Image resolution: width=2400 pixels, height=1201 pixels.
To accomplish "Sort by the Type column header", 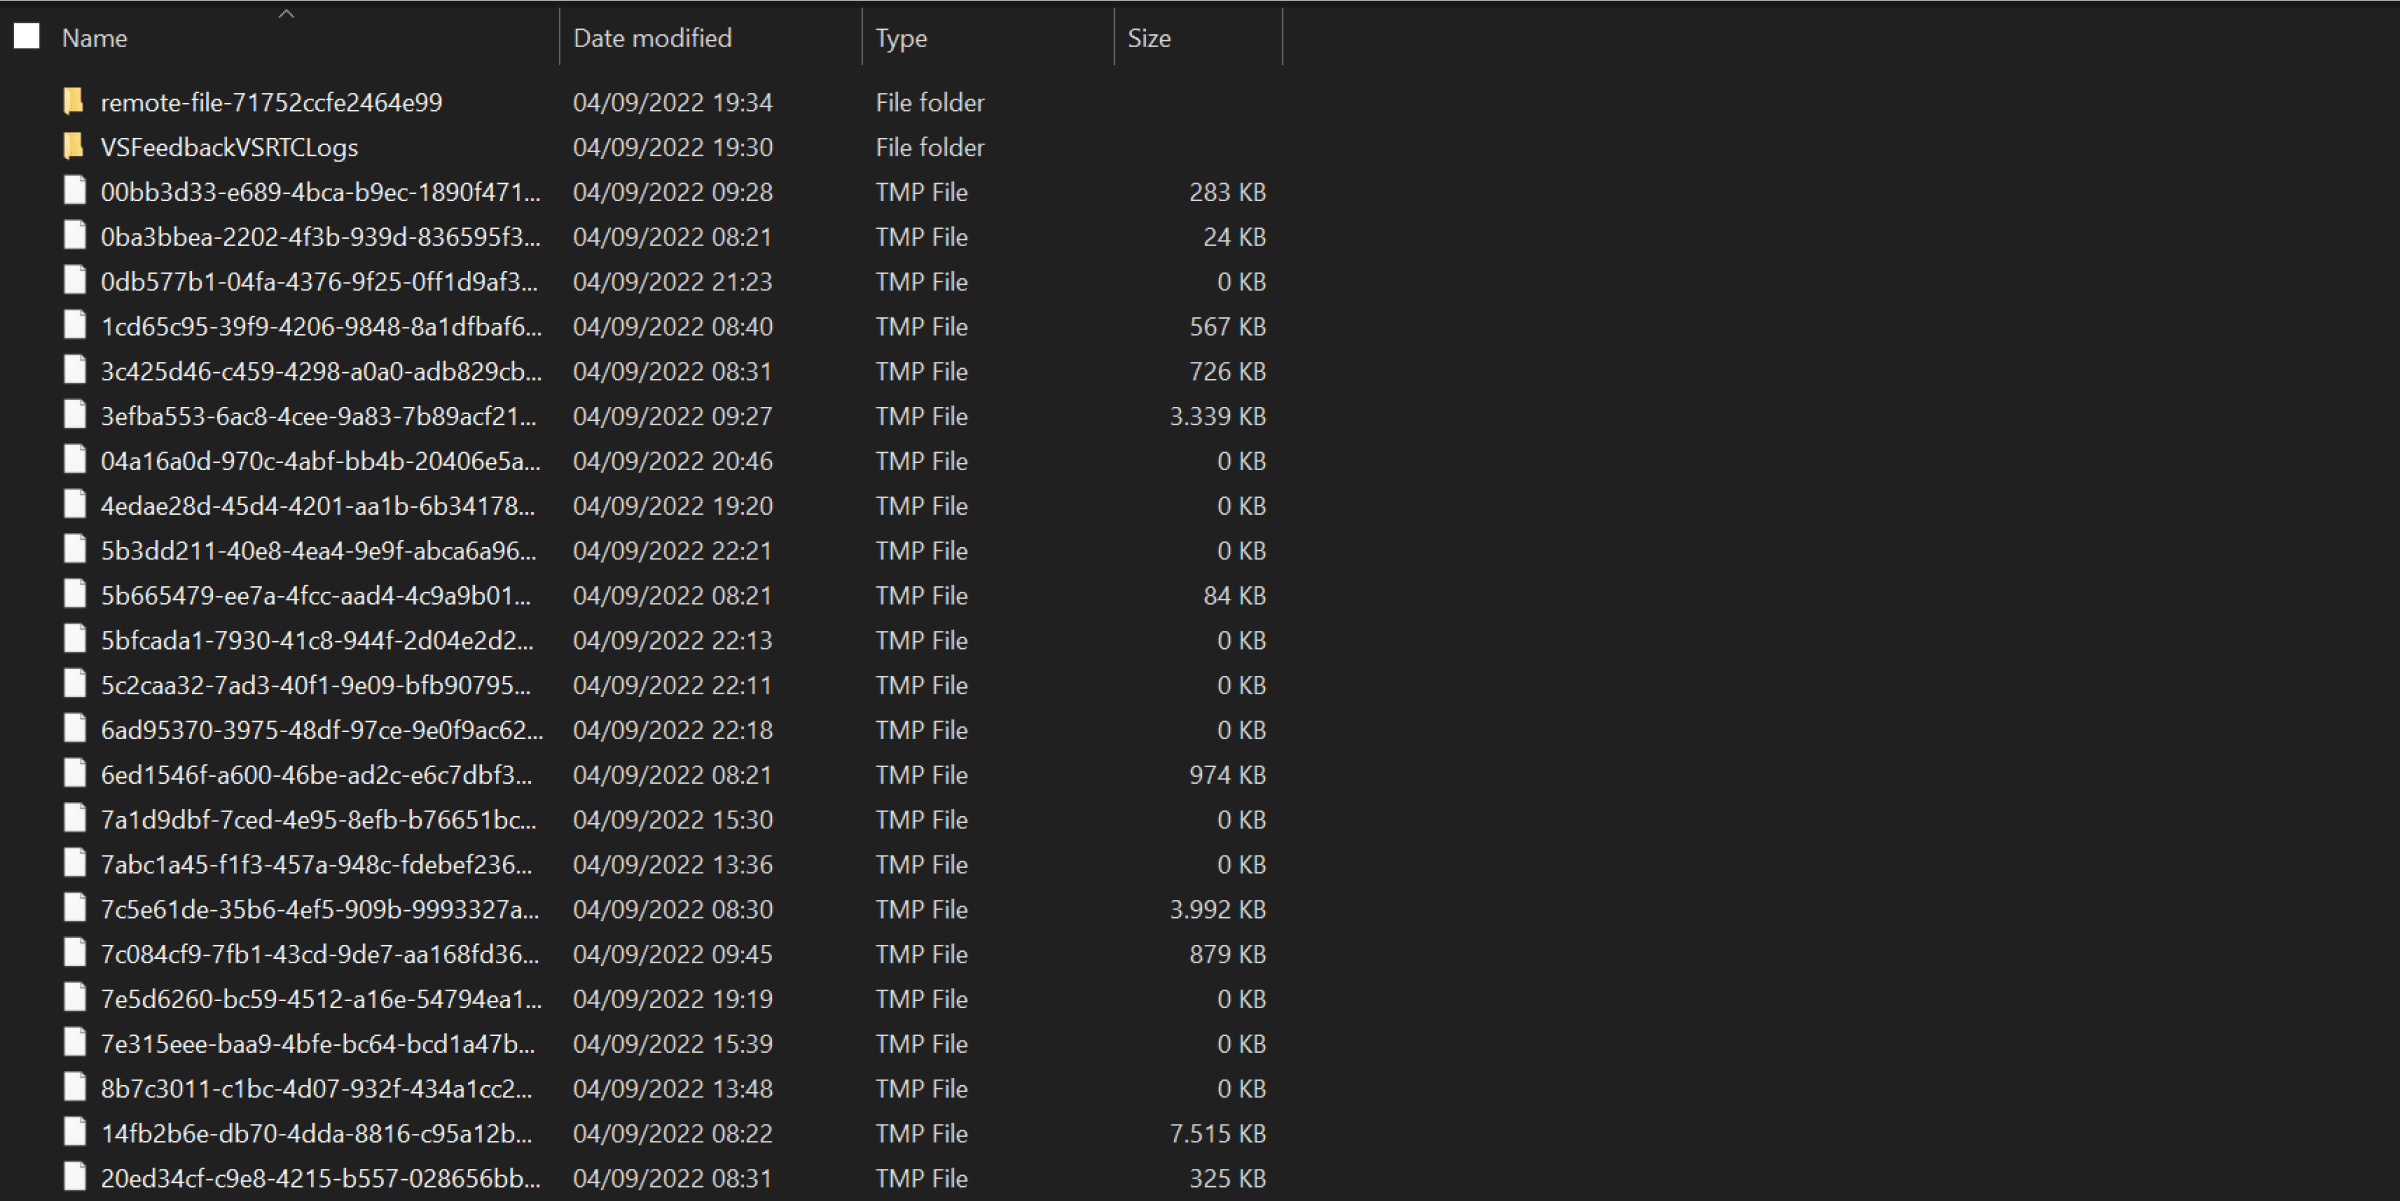I will click(x=901, y=38).
